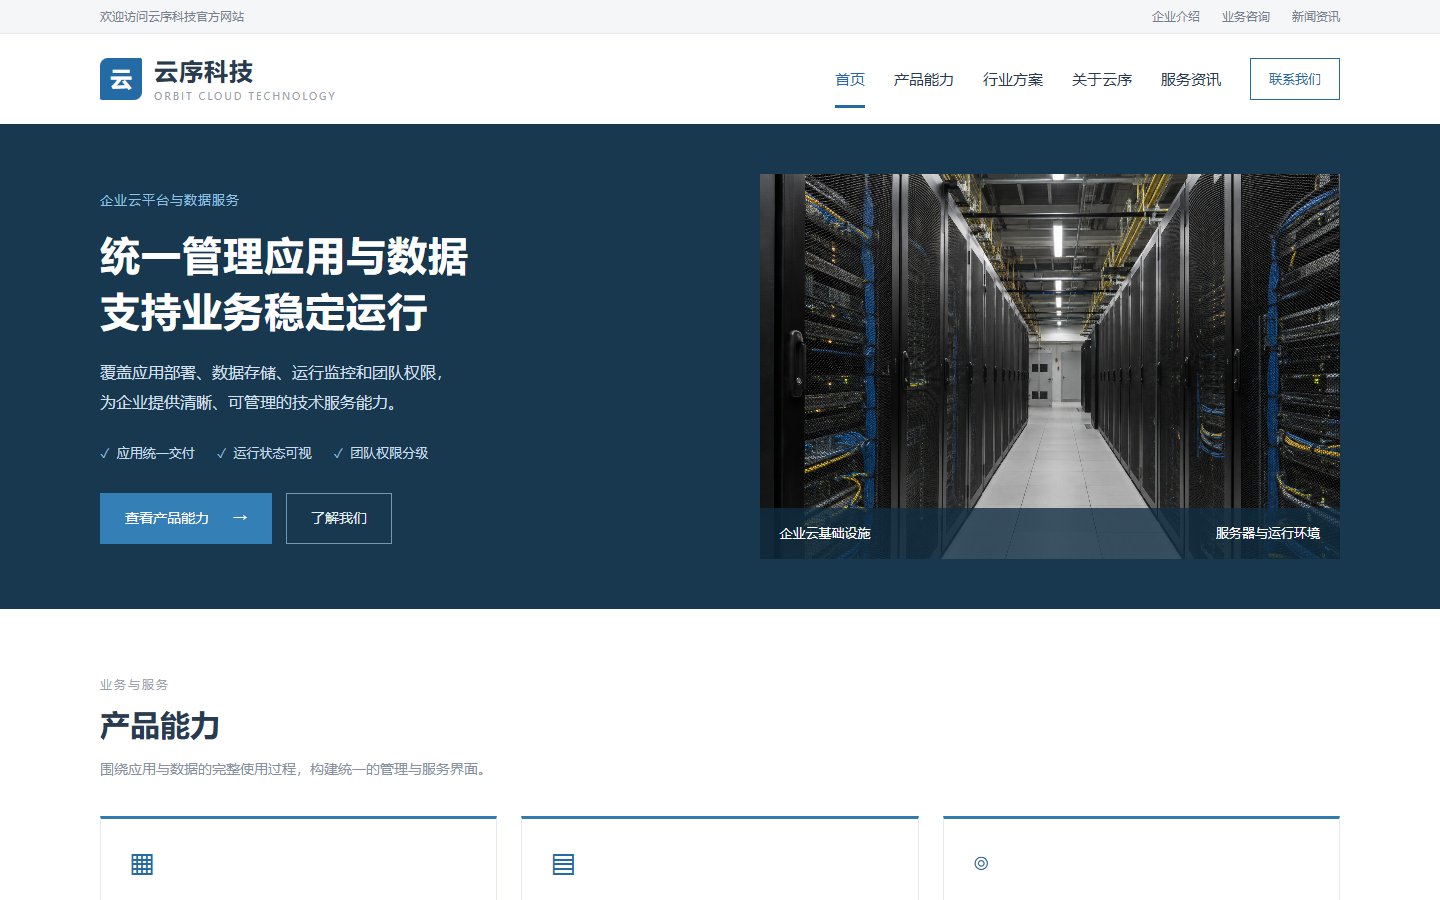Click the 联系我们 button
Screen dimensions: 1440x900
(1295, 79)
